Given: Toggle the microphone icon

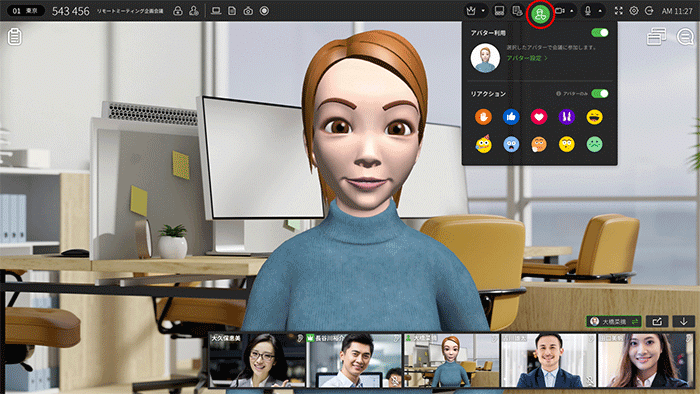Looking at the screenshot, I should pyautogui.click(x=588, y=11).
